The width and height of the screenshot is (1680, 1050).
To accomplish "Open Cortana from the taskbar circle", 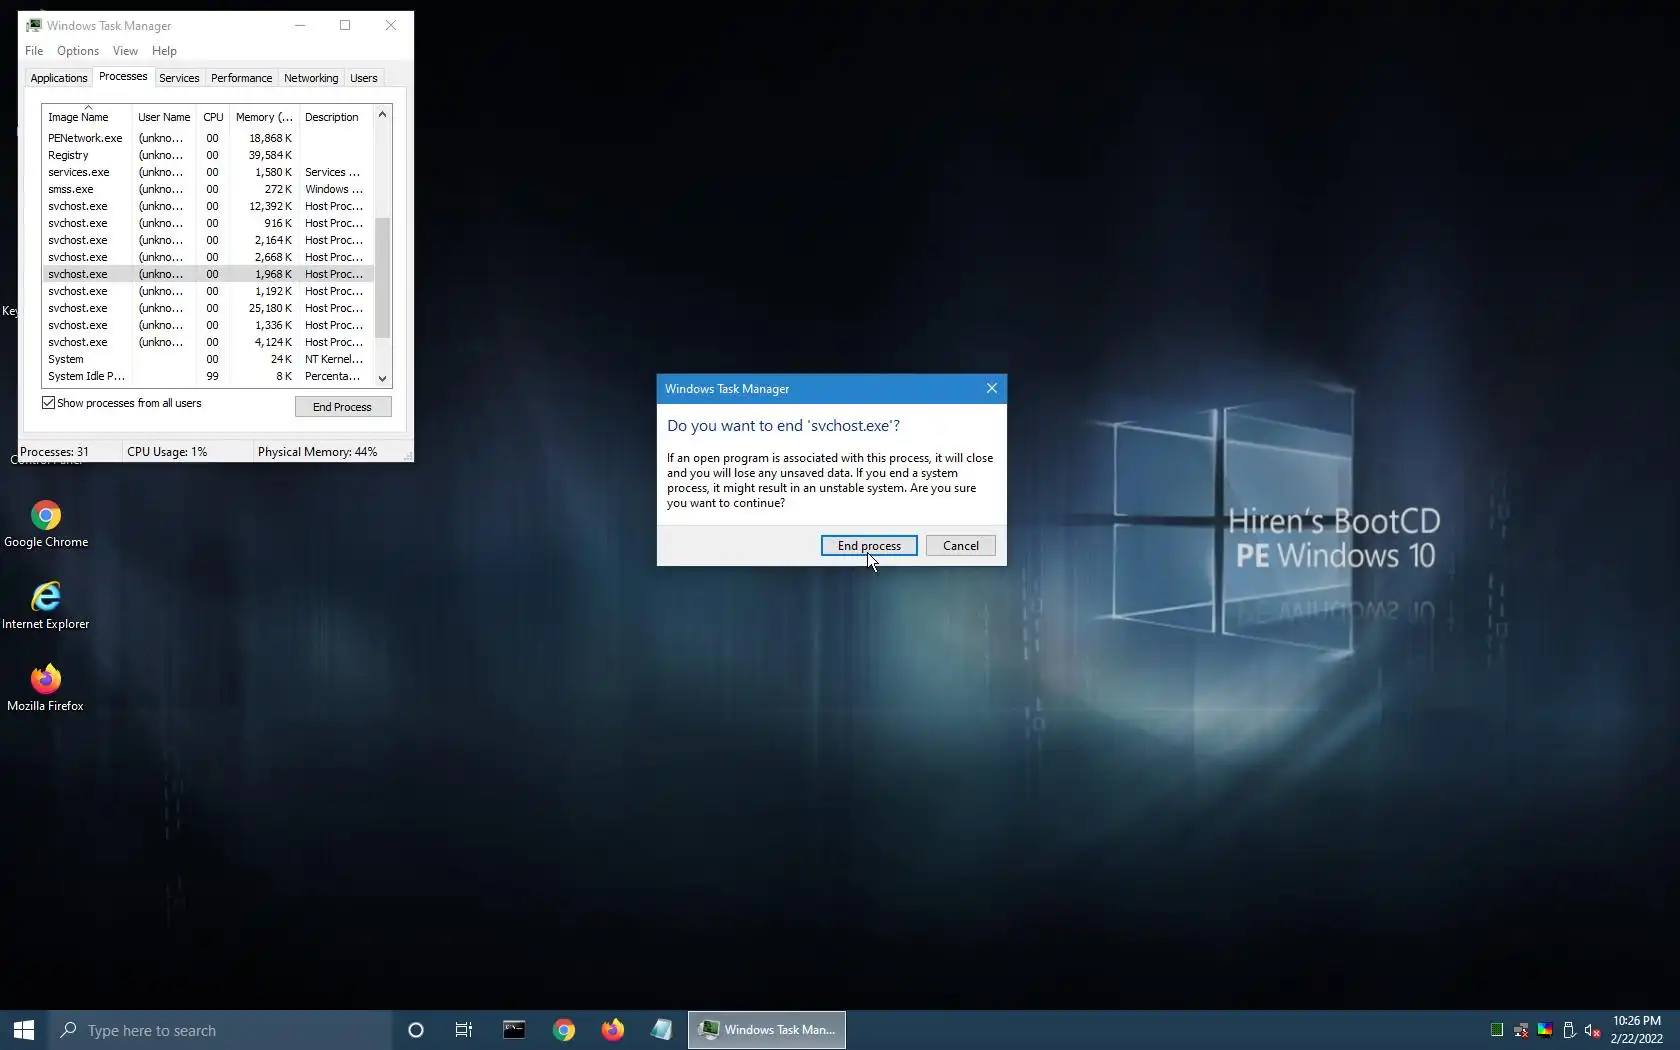I will click(416, 1030).
